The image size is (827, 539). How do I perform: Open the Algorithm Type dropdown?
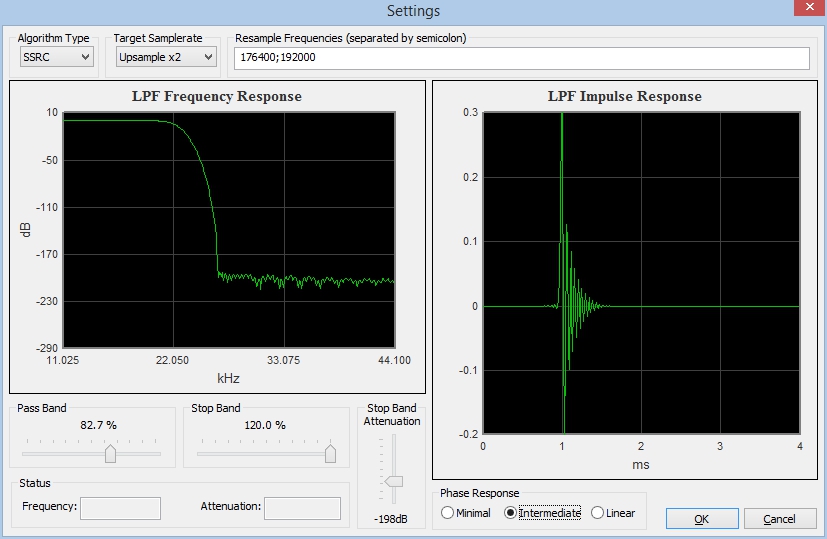[x=57, y=58]
